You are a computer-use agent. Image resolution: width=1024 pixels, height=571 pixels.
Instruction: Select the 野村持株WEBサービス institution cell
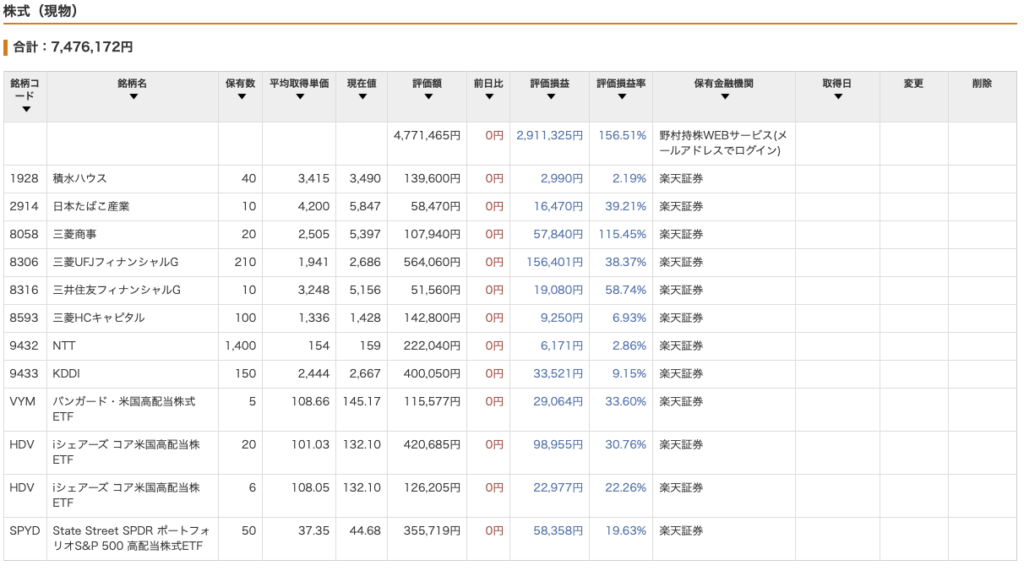point(723,143)
